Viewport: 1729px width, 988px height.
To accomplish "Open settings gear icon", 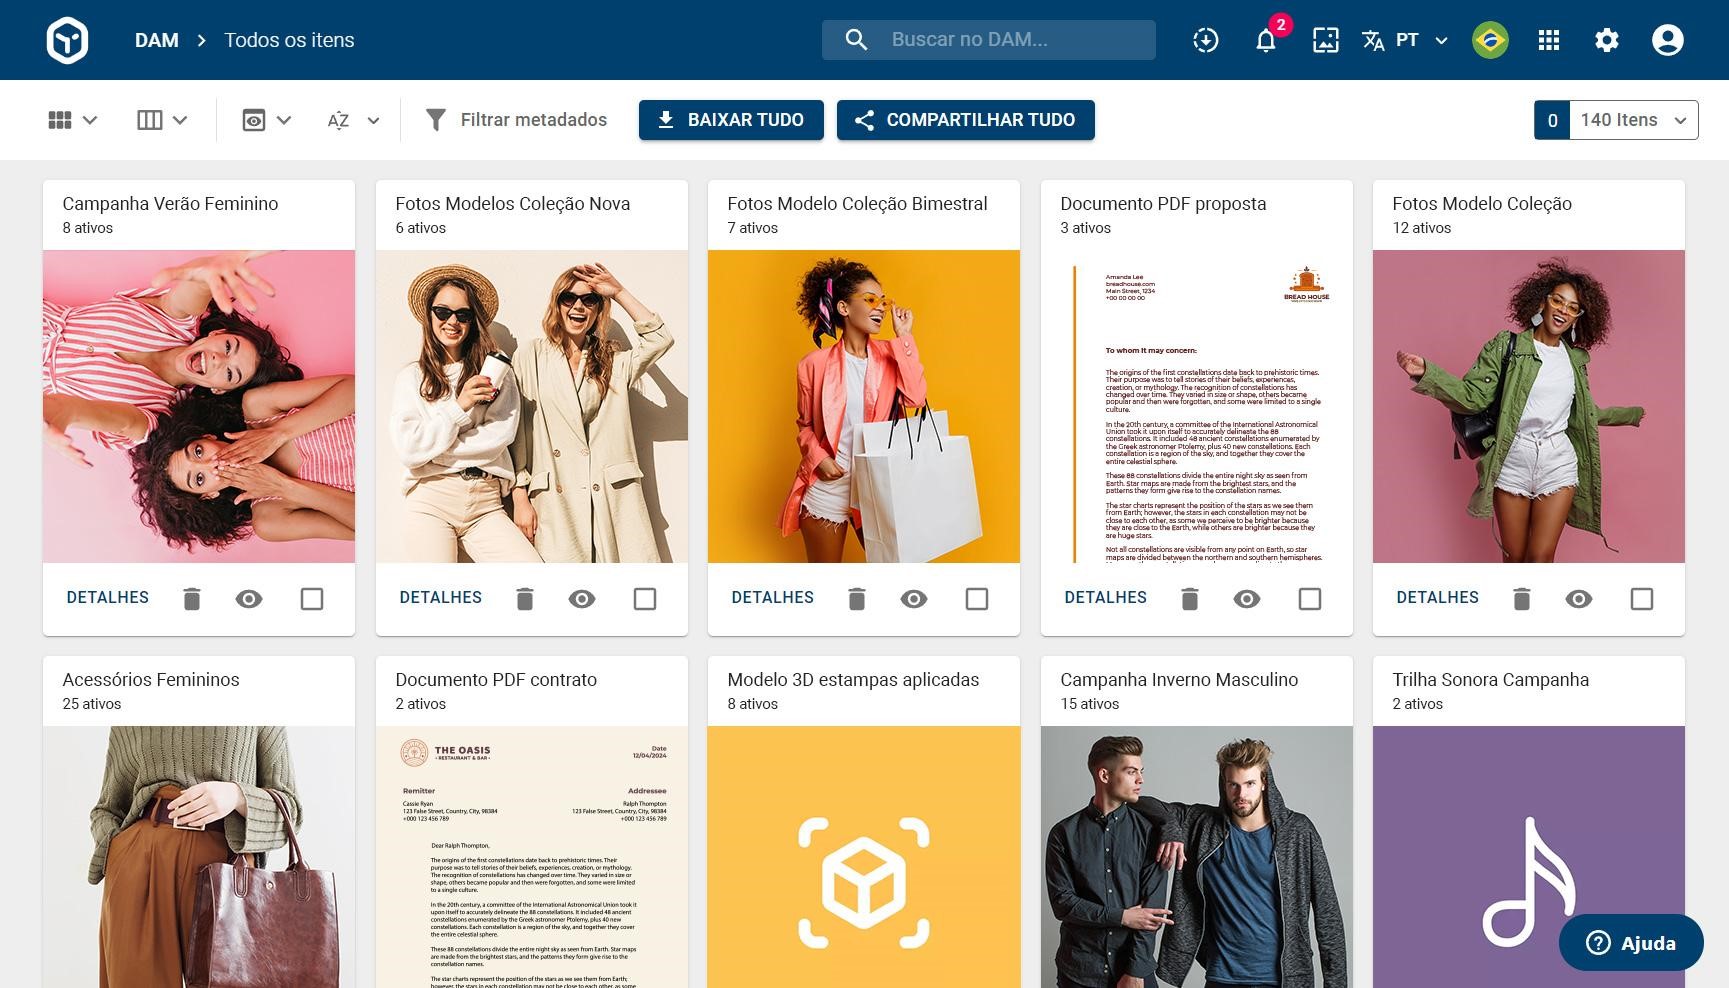I will pyautogui.click(x=1607, y=40).
